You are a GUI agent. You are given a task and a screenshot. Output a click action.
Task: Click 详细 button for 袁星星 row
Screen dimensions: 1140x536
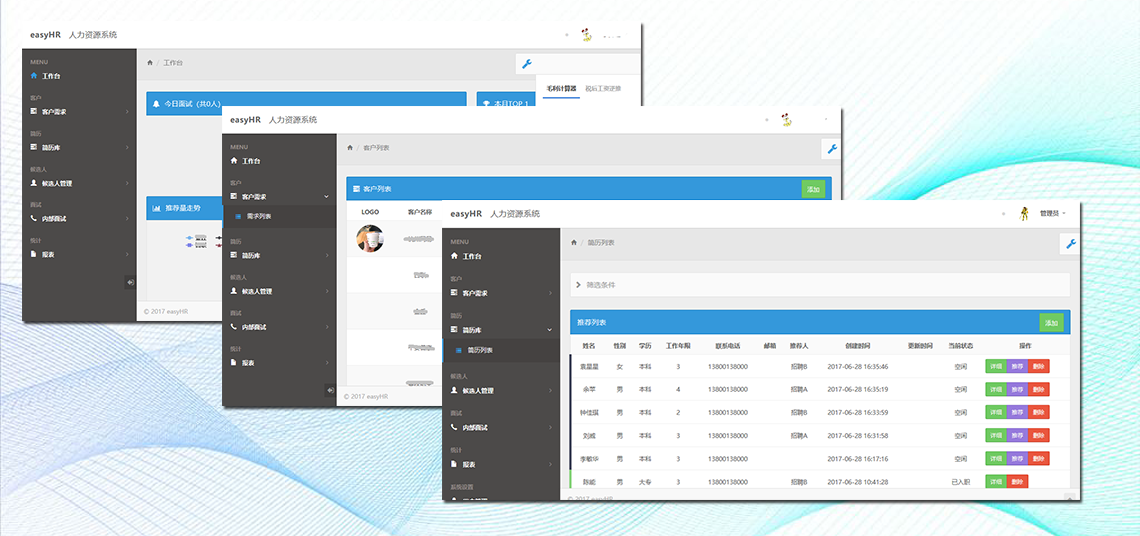point(996,367)
